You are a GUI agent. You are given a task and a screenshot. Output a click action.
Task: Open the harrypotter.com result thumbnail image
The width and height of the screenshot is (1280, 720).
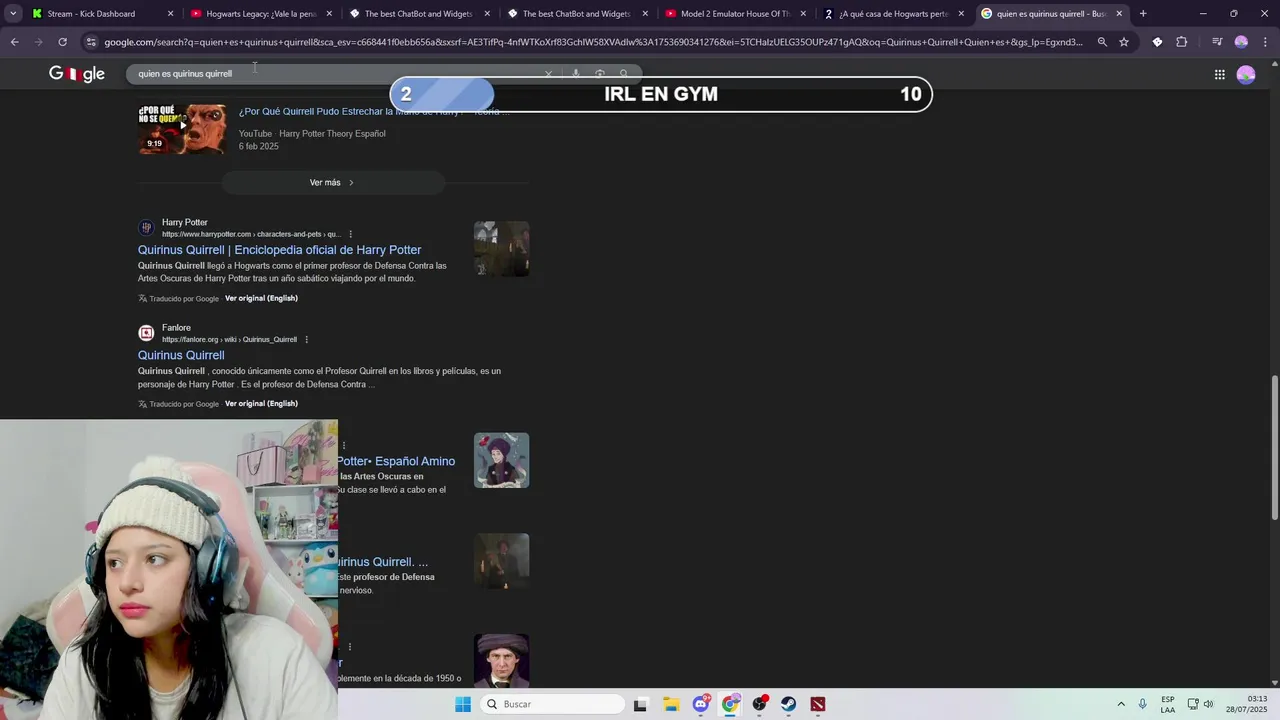coord(501,249)
